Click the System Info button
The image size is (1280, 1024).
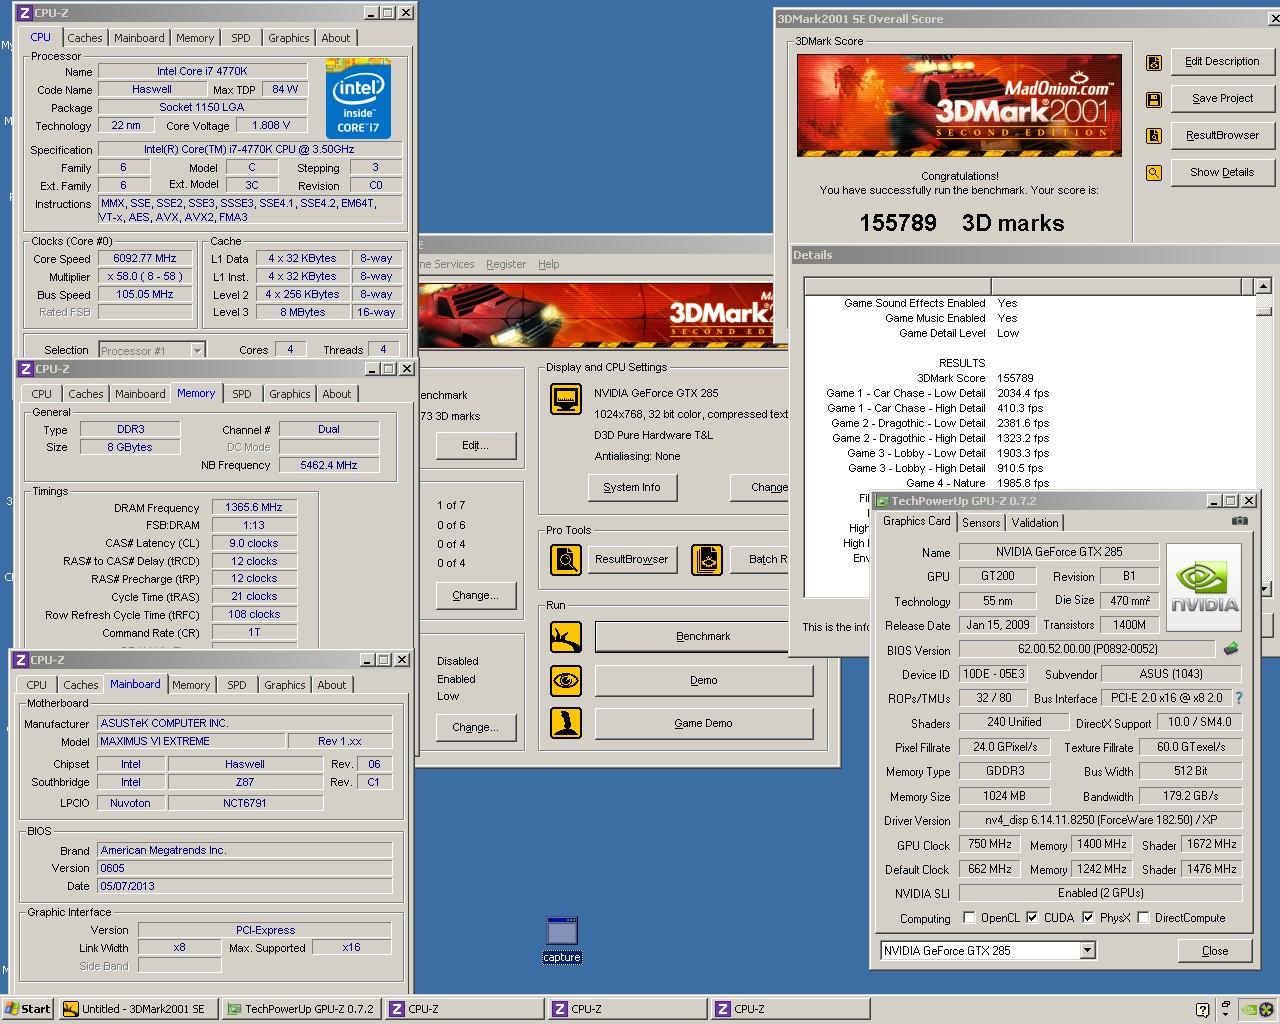632,487
